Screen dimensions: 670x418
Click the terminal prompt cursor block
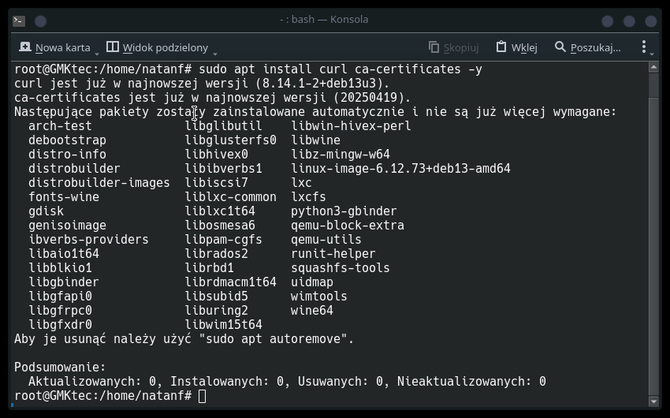click(202, 396)
